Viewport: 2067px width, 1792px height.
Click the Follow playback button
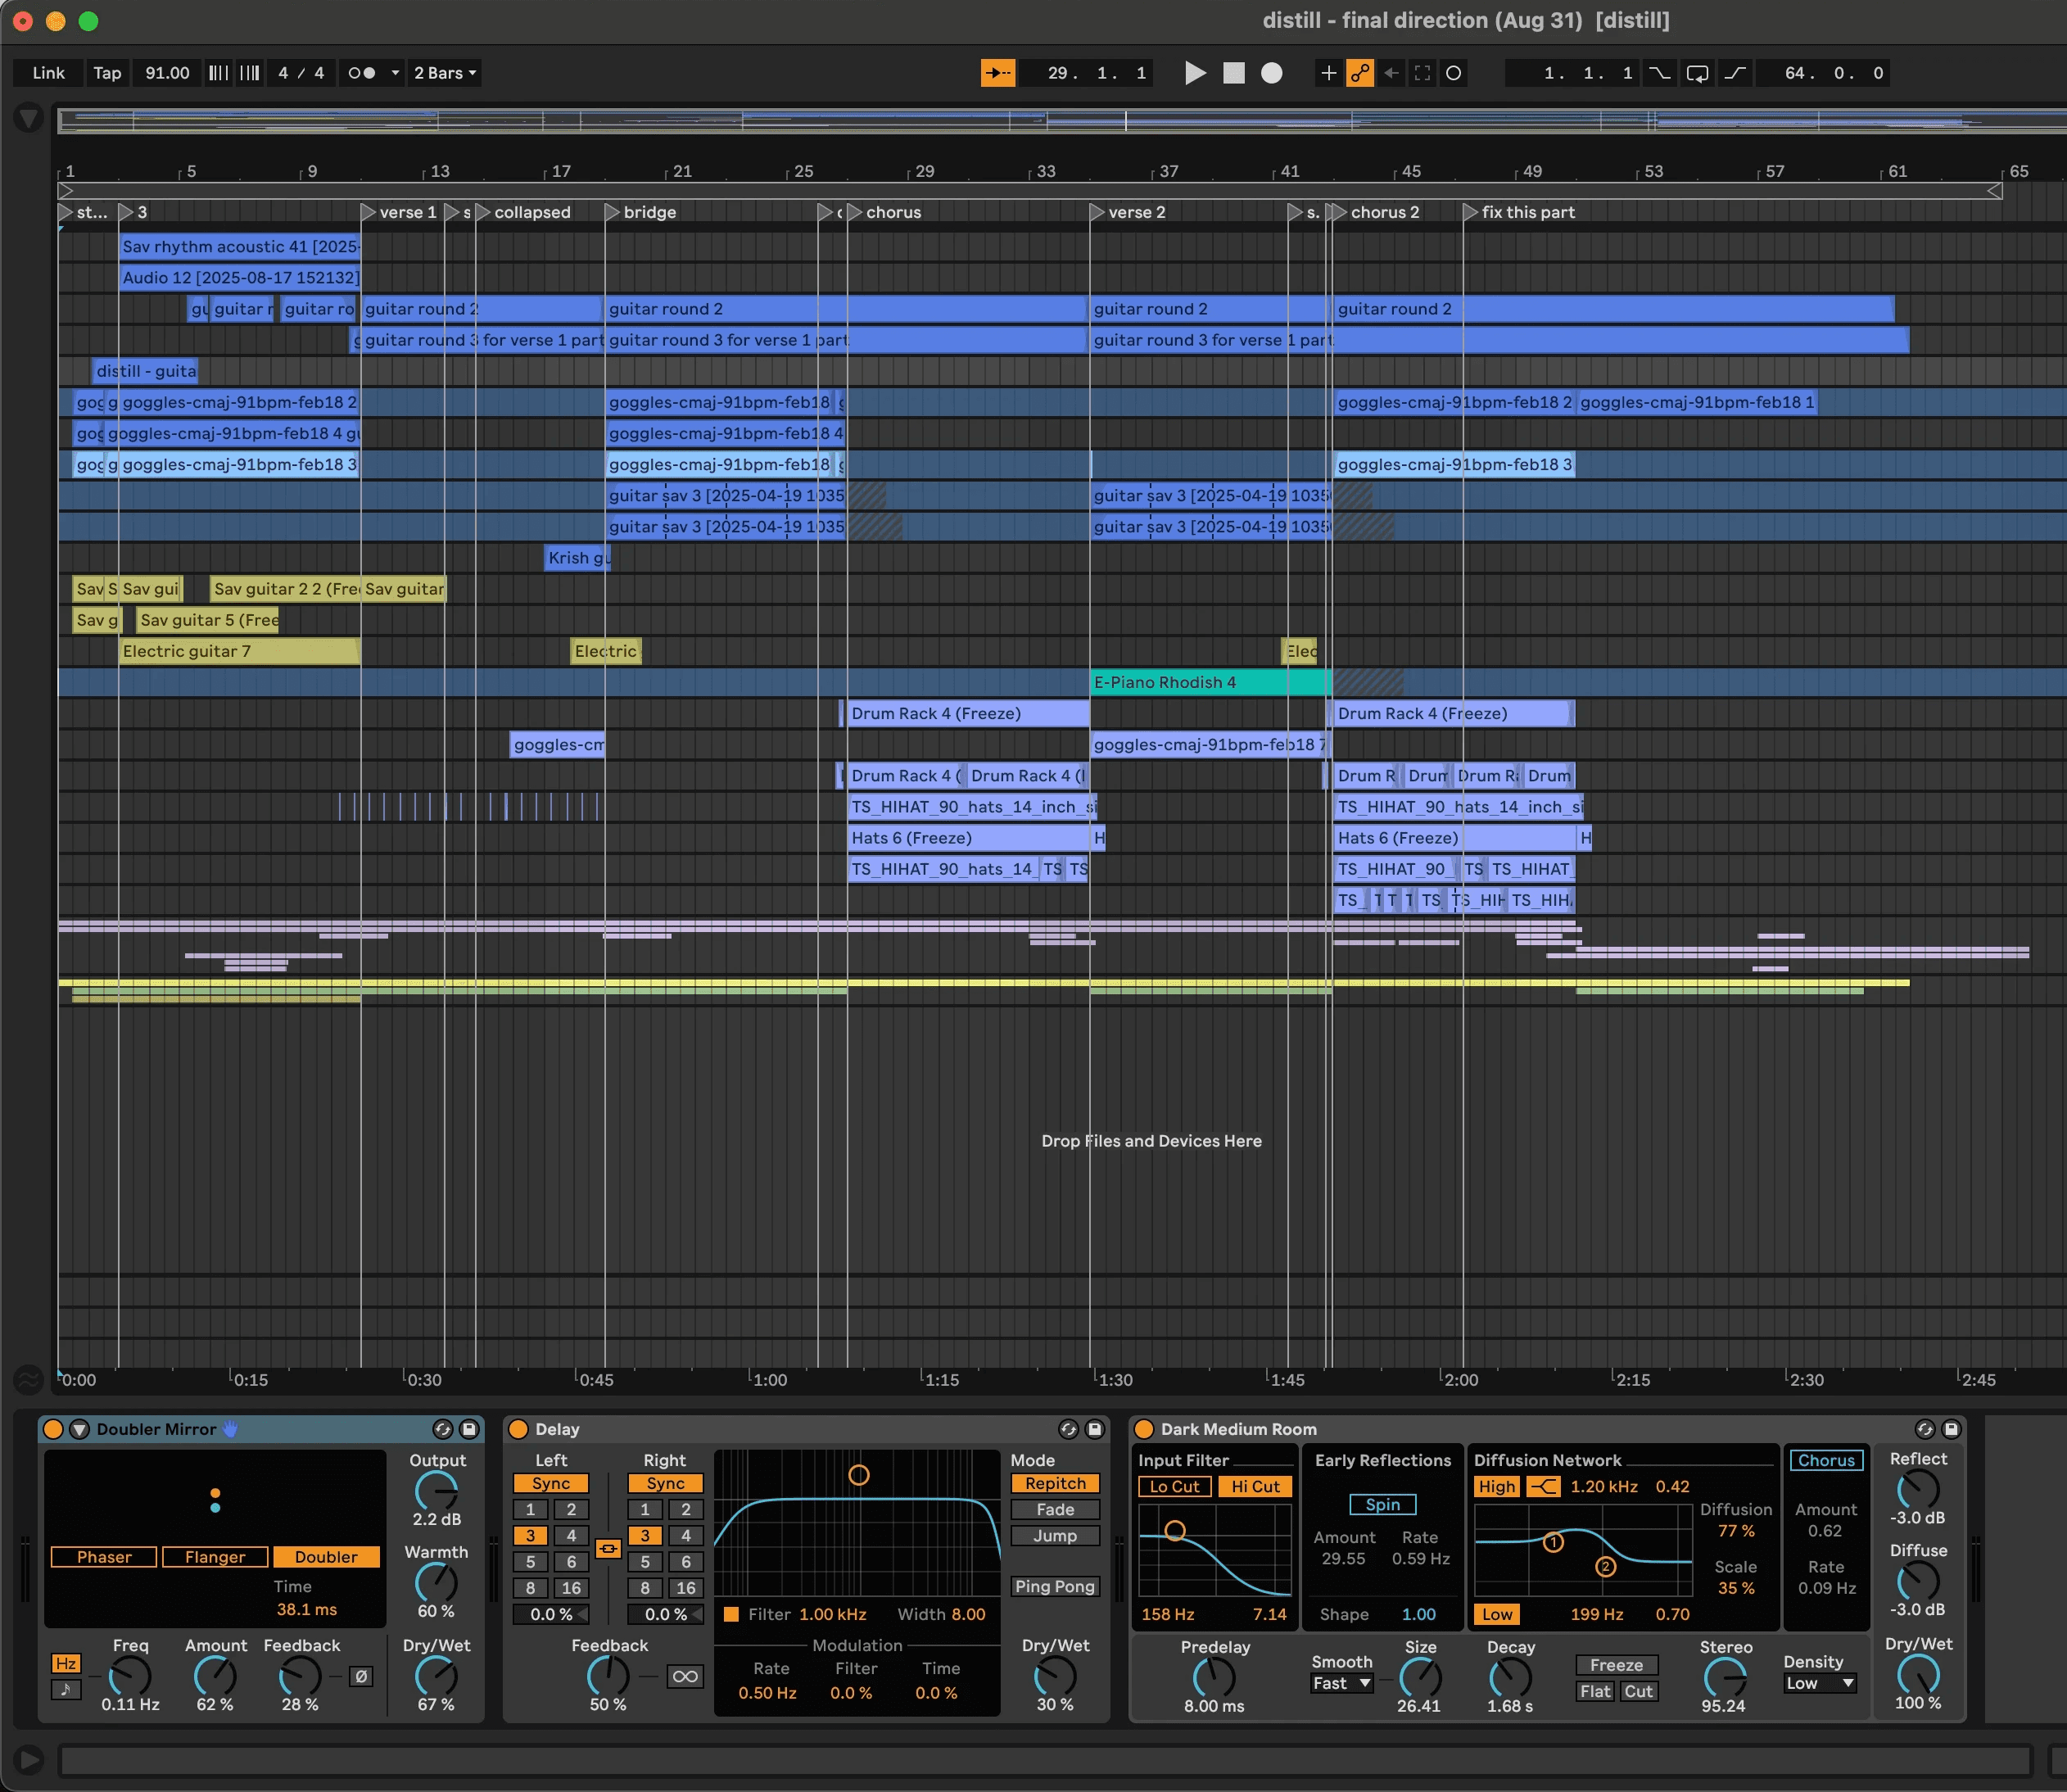pos(997,73)
